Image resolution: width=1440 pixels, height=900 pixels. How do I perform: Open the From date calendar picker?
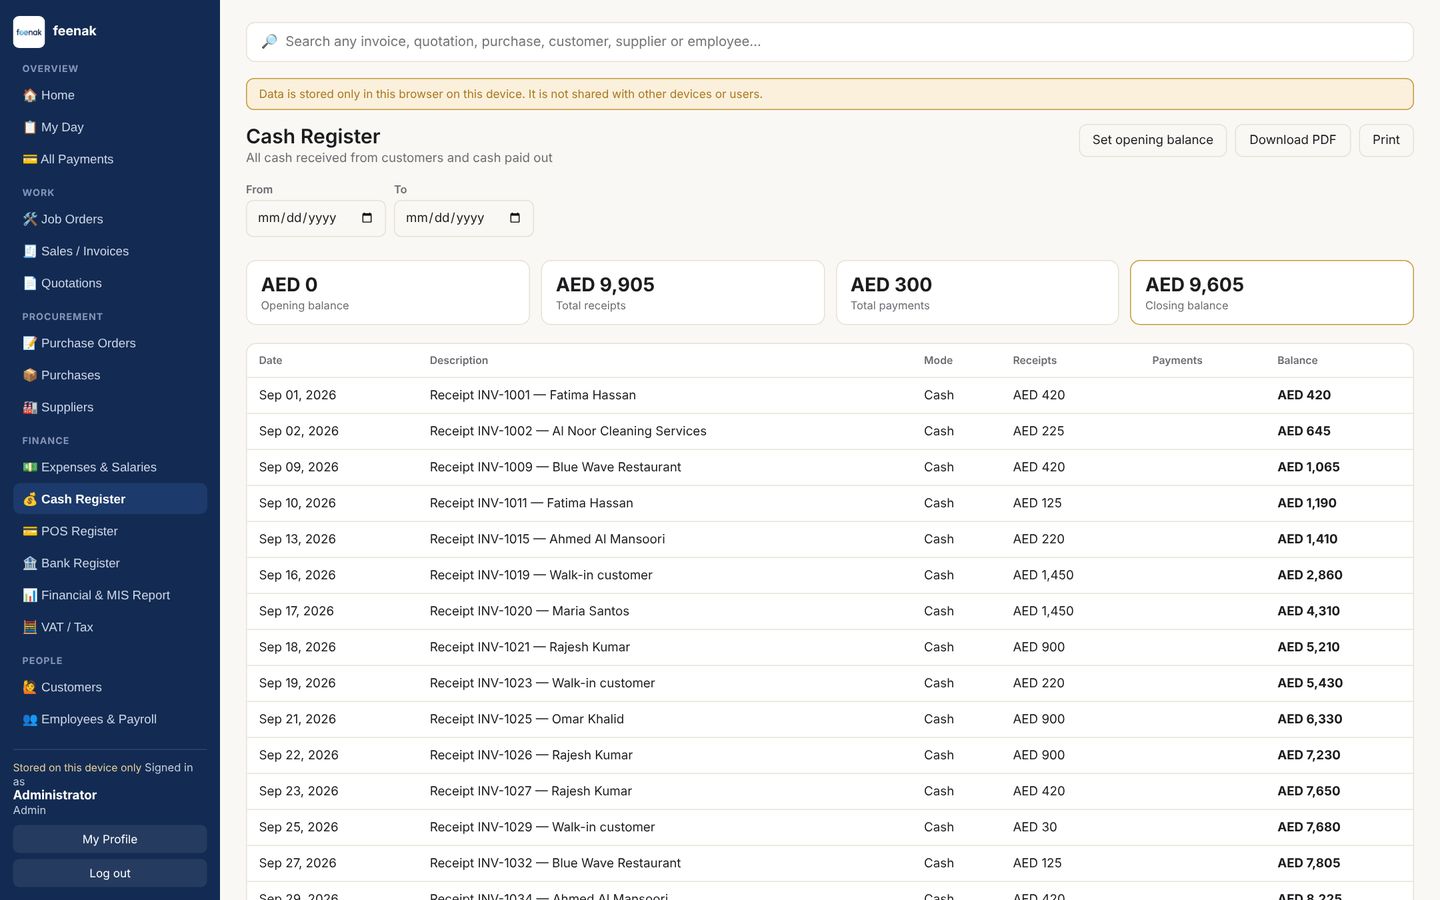coord(367,218)
